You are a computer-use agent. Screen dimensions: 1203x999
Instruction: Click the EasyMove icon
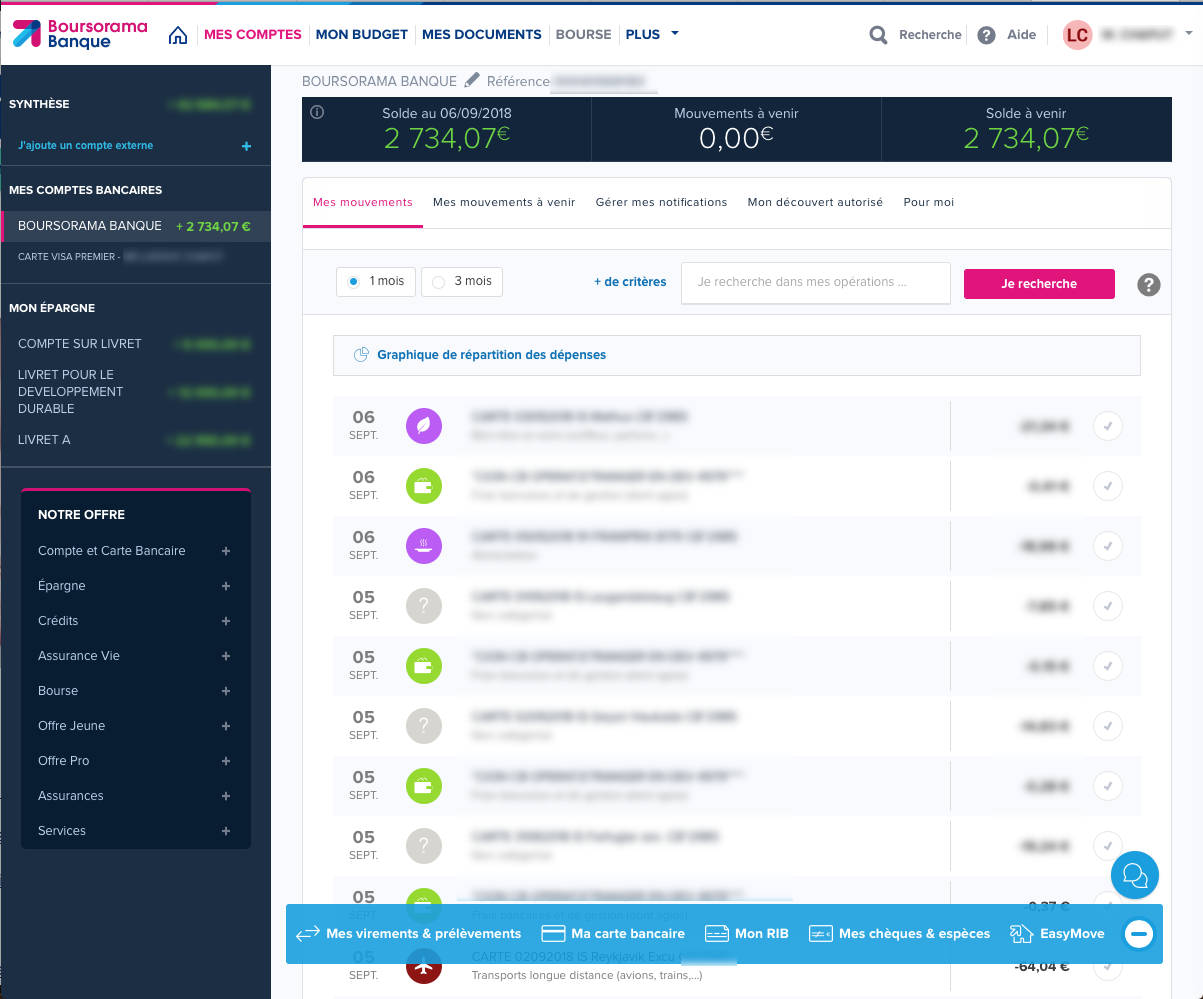coord(1021,934)
